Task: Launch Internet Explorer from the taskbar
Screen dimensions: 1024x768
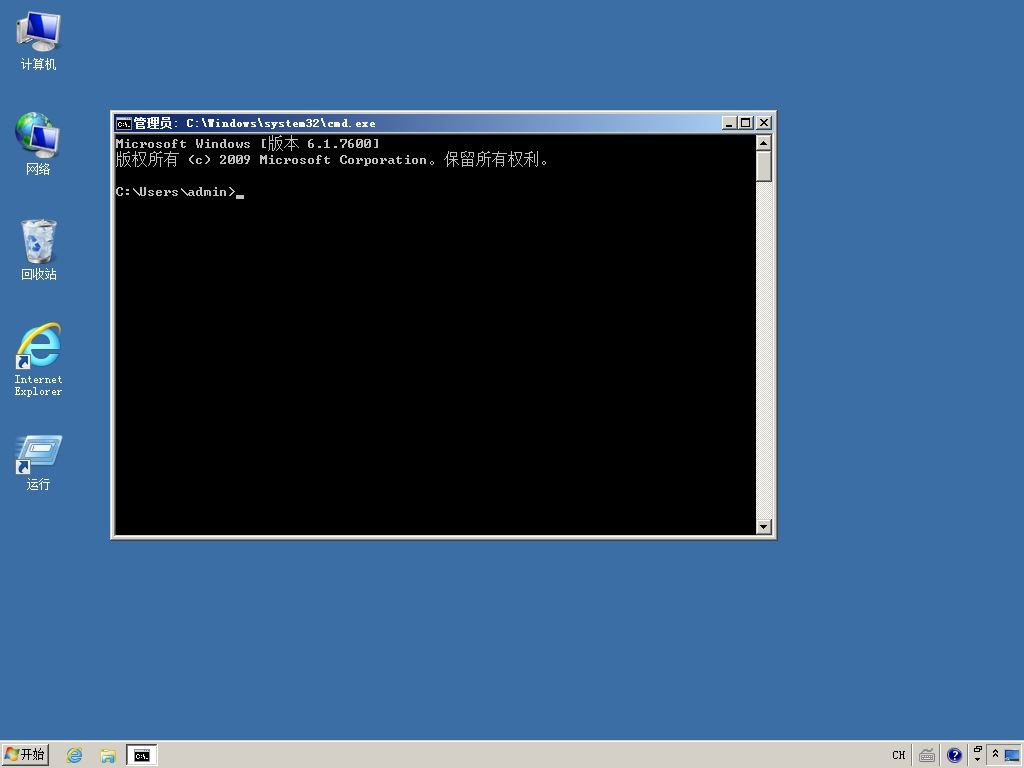Action: coord(74,756)
